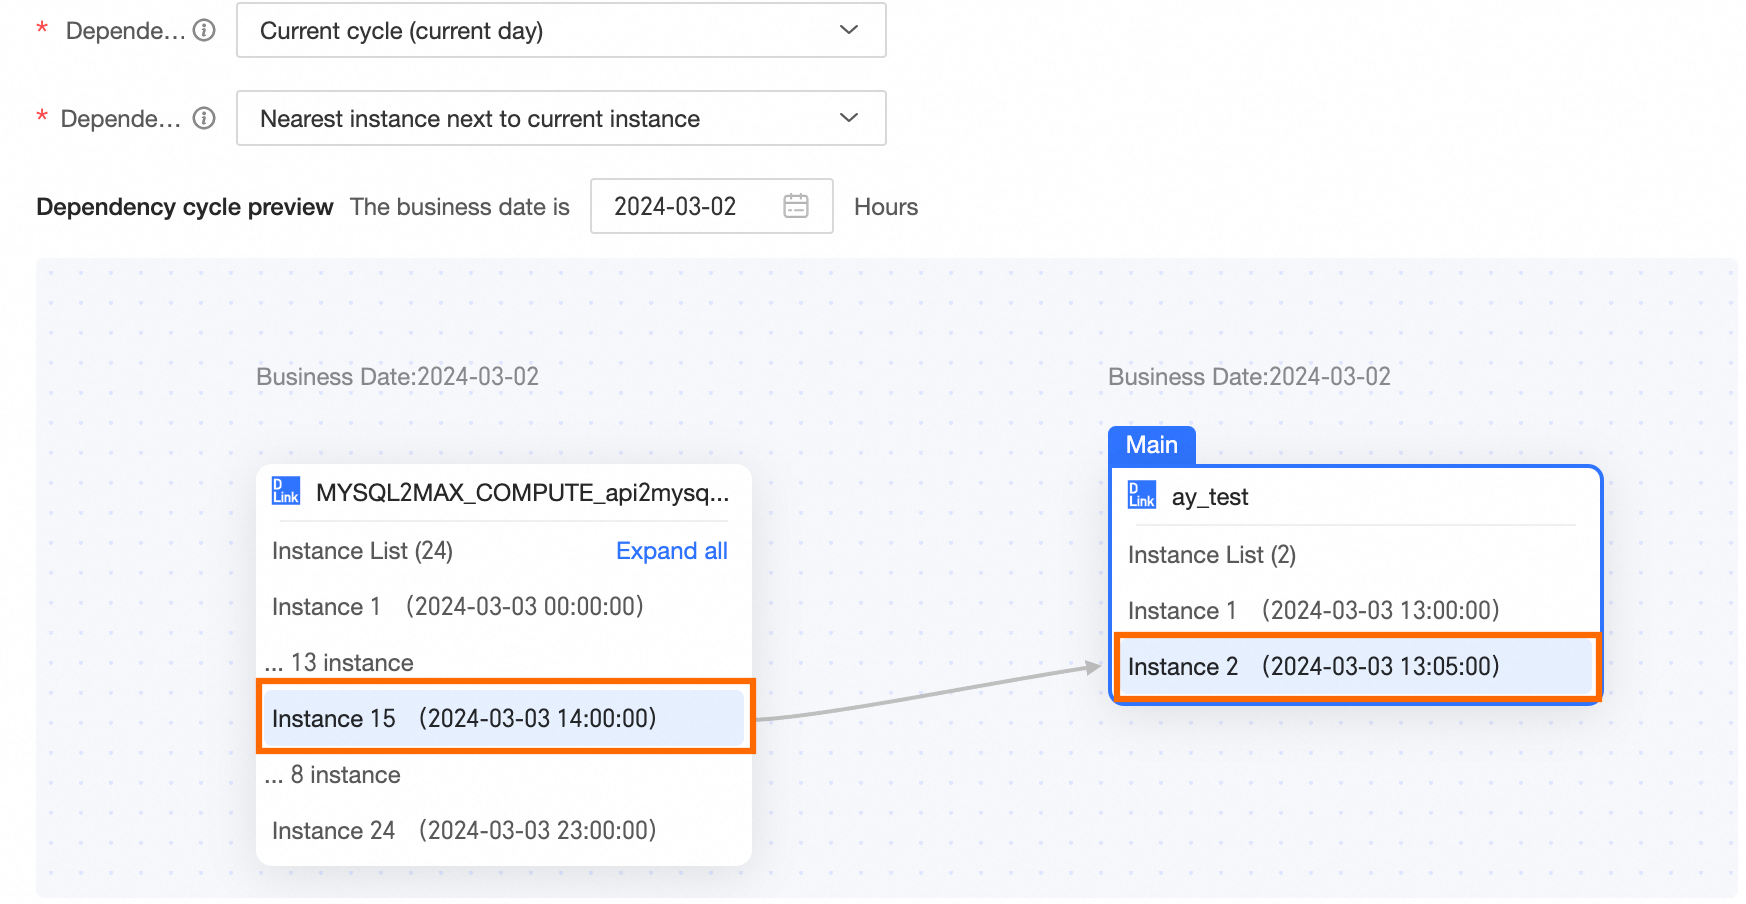Select Instance 1 (2024-03-03 00:00:00)
1746x904 pixels.
tap(458, 607)
